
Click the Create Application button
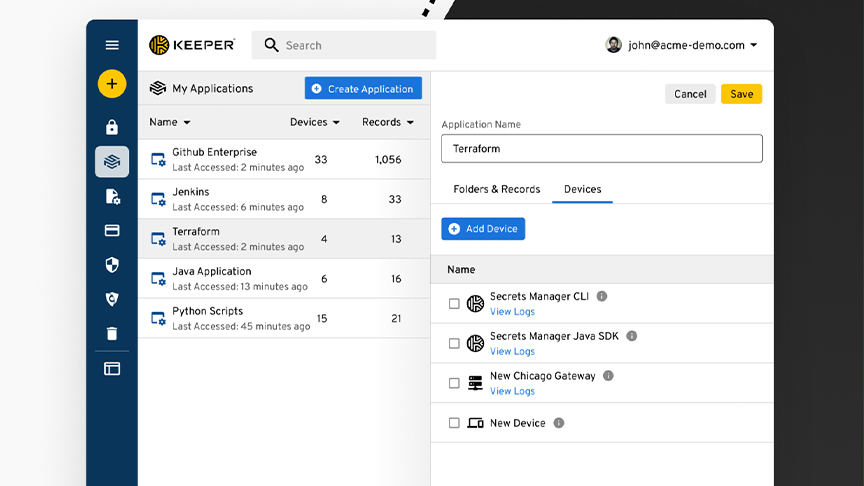tap(363, 88)
